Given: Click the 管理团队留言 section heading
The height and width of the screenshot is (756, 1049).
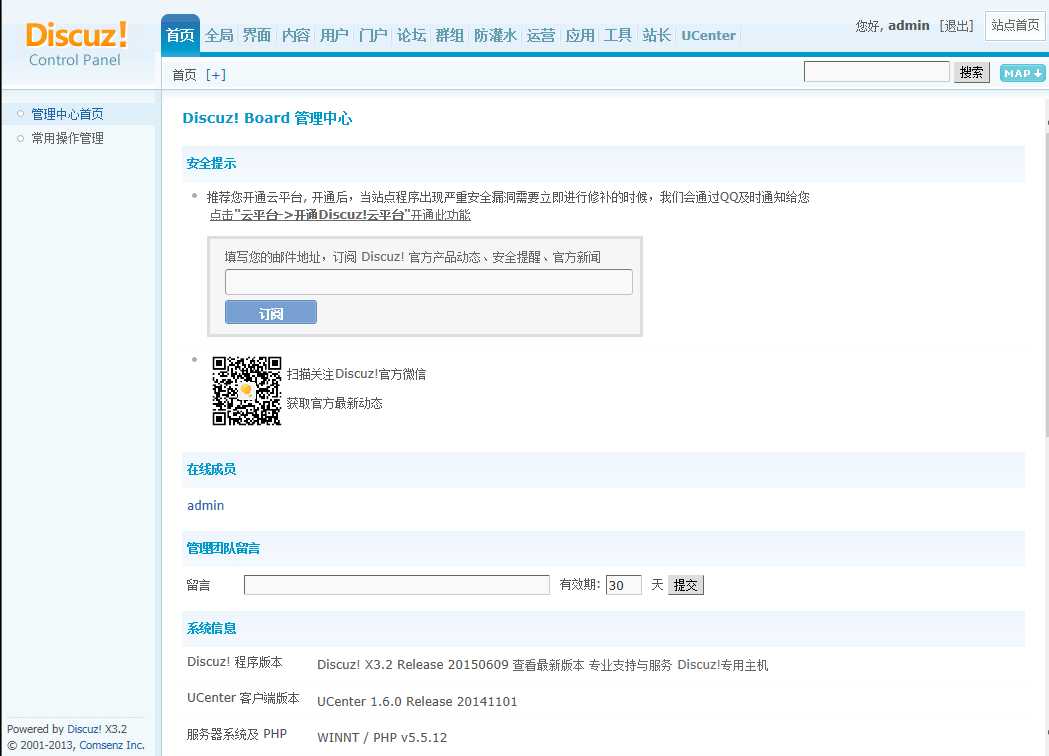Looking at the screenshot, I should (x=223, y=549).
